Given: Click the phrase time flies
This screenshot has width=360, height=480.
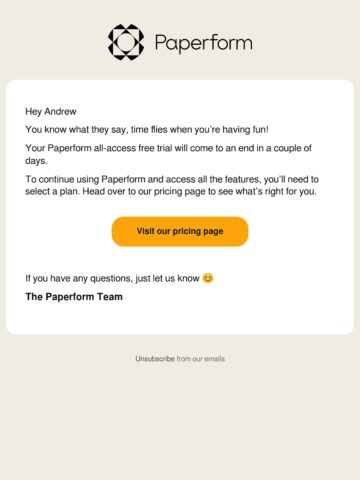Looking at the screenshot, I should point(149,129).
